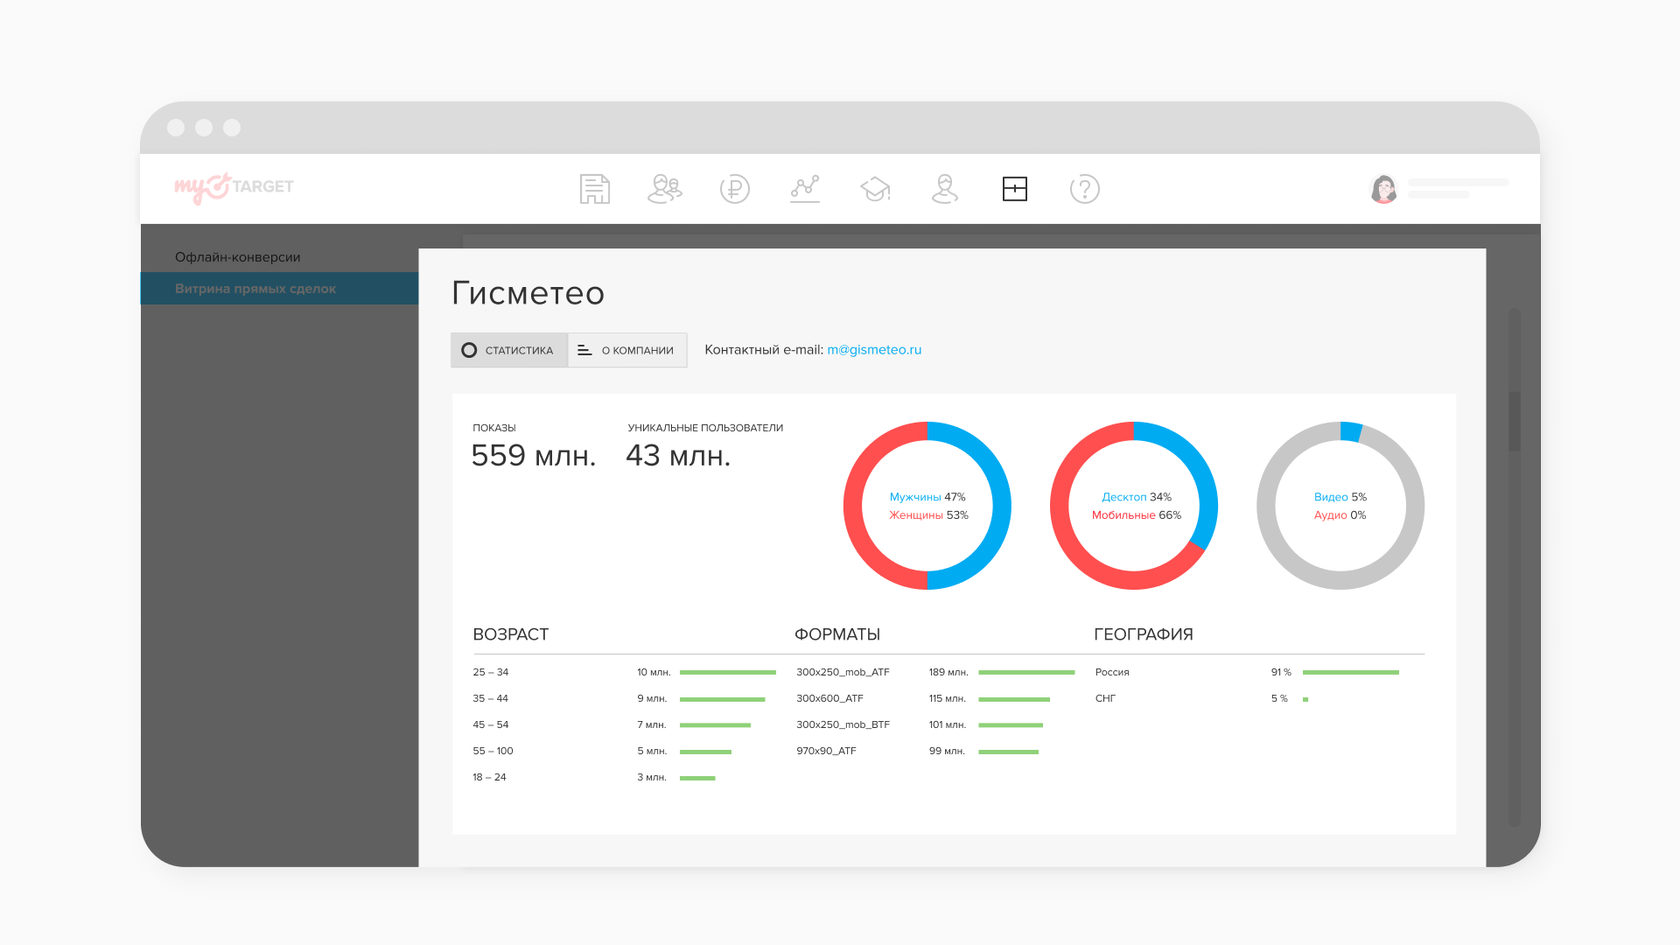Screen dimensions: 1680x945
Task: Click the ГЕОГРАФИЯ section heading
Action: (1143, 635)
